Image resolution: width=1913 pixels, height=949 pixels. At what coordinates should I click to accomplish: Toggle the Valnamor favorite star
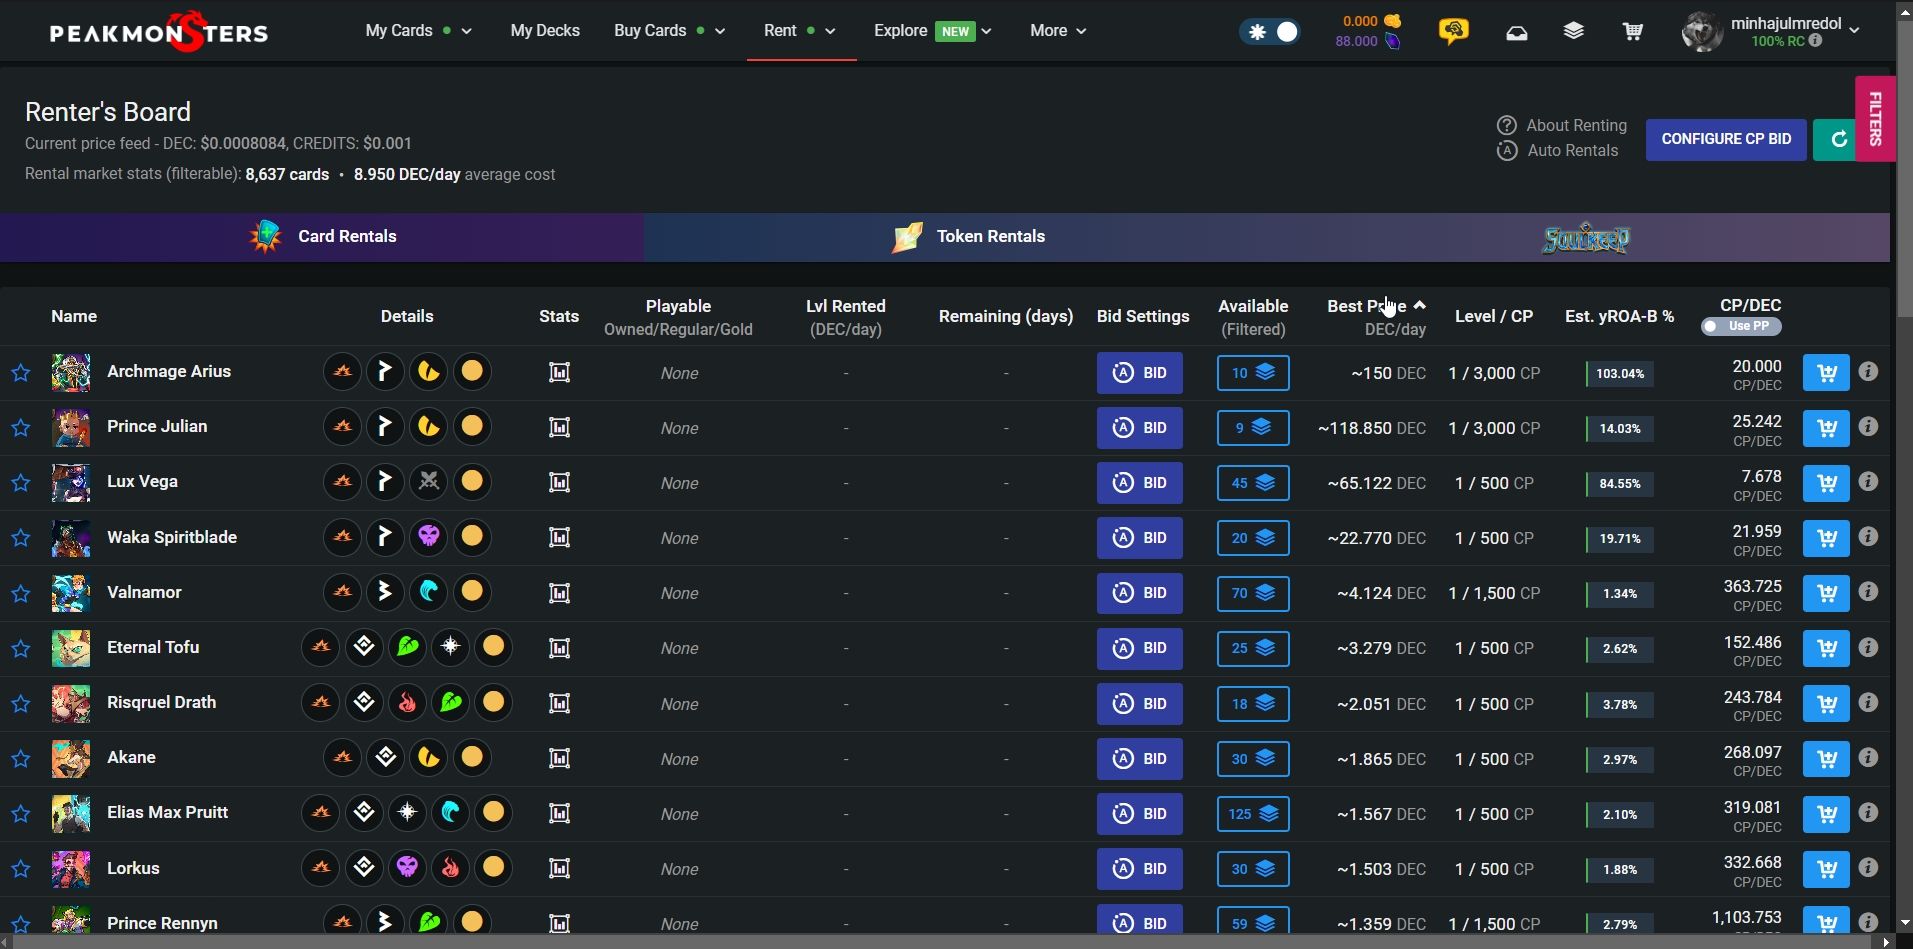click(x=21, y=593)
